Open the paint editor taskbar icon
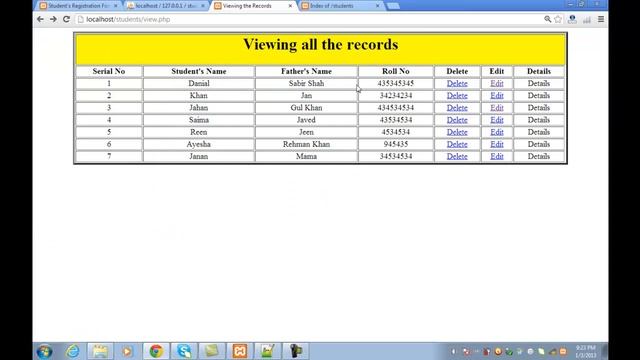Screen dimensions: 640x360 267,351
